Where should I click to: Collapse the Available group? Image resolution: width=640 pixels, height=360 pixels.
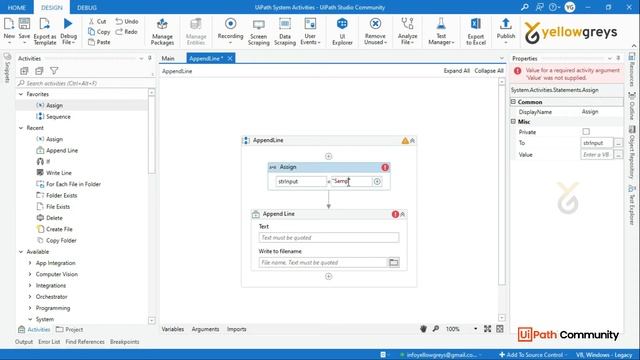21,252
